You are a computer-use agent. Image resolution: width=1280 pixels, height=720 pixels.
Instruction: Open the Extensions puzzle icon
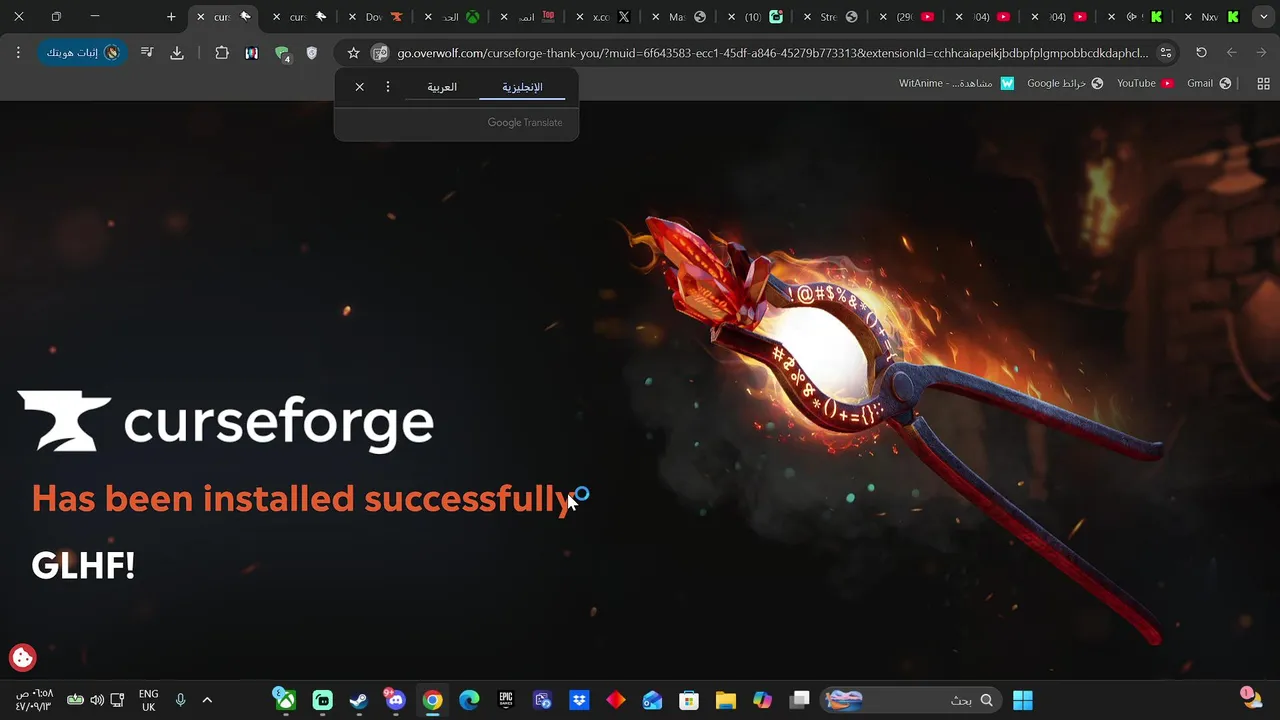222,53
